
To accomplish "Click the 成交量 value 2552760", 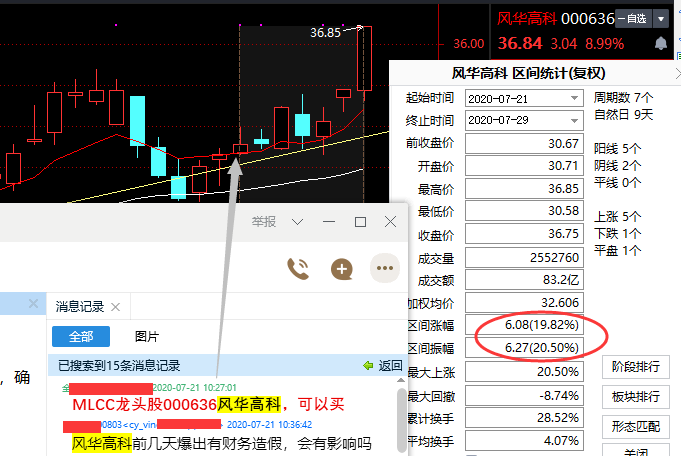I will 524,258.
